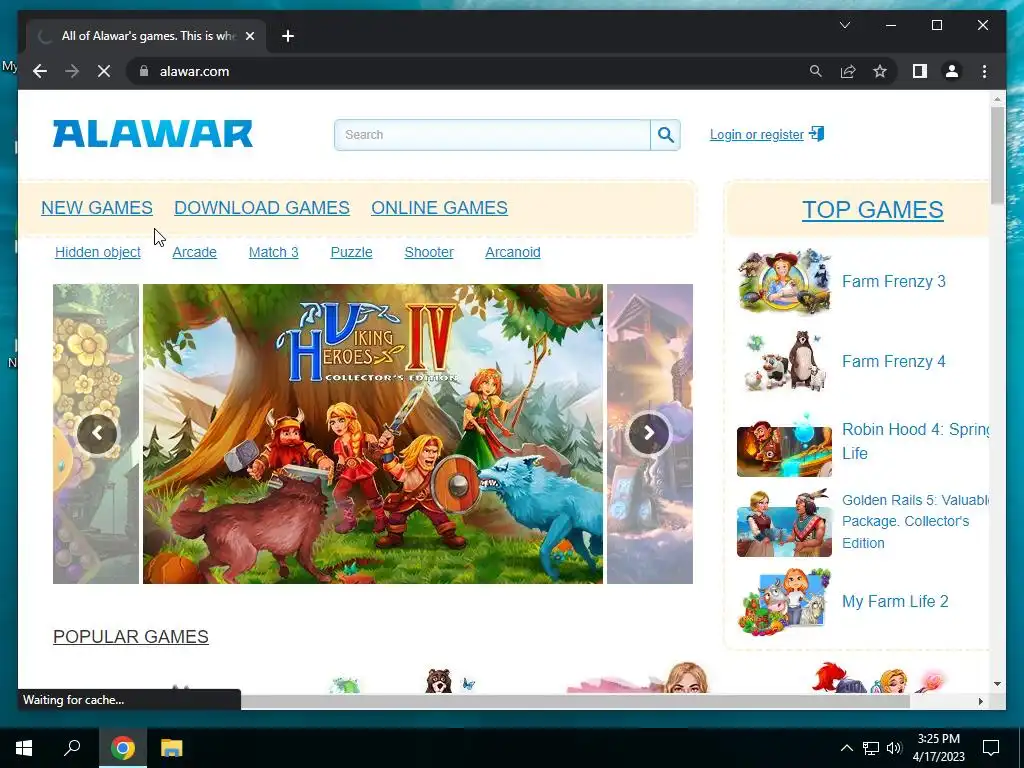
Task: Open the tab search chevron in title bar
Action: coord(844,25)
